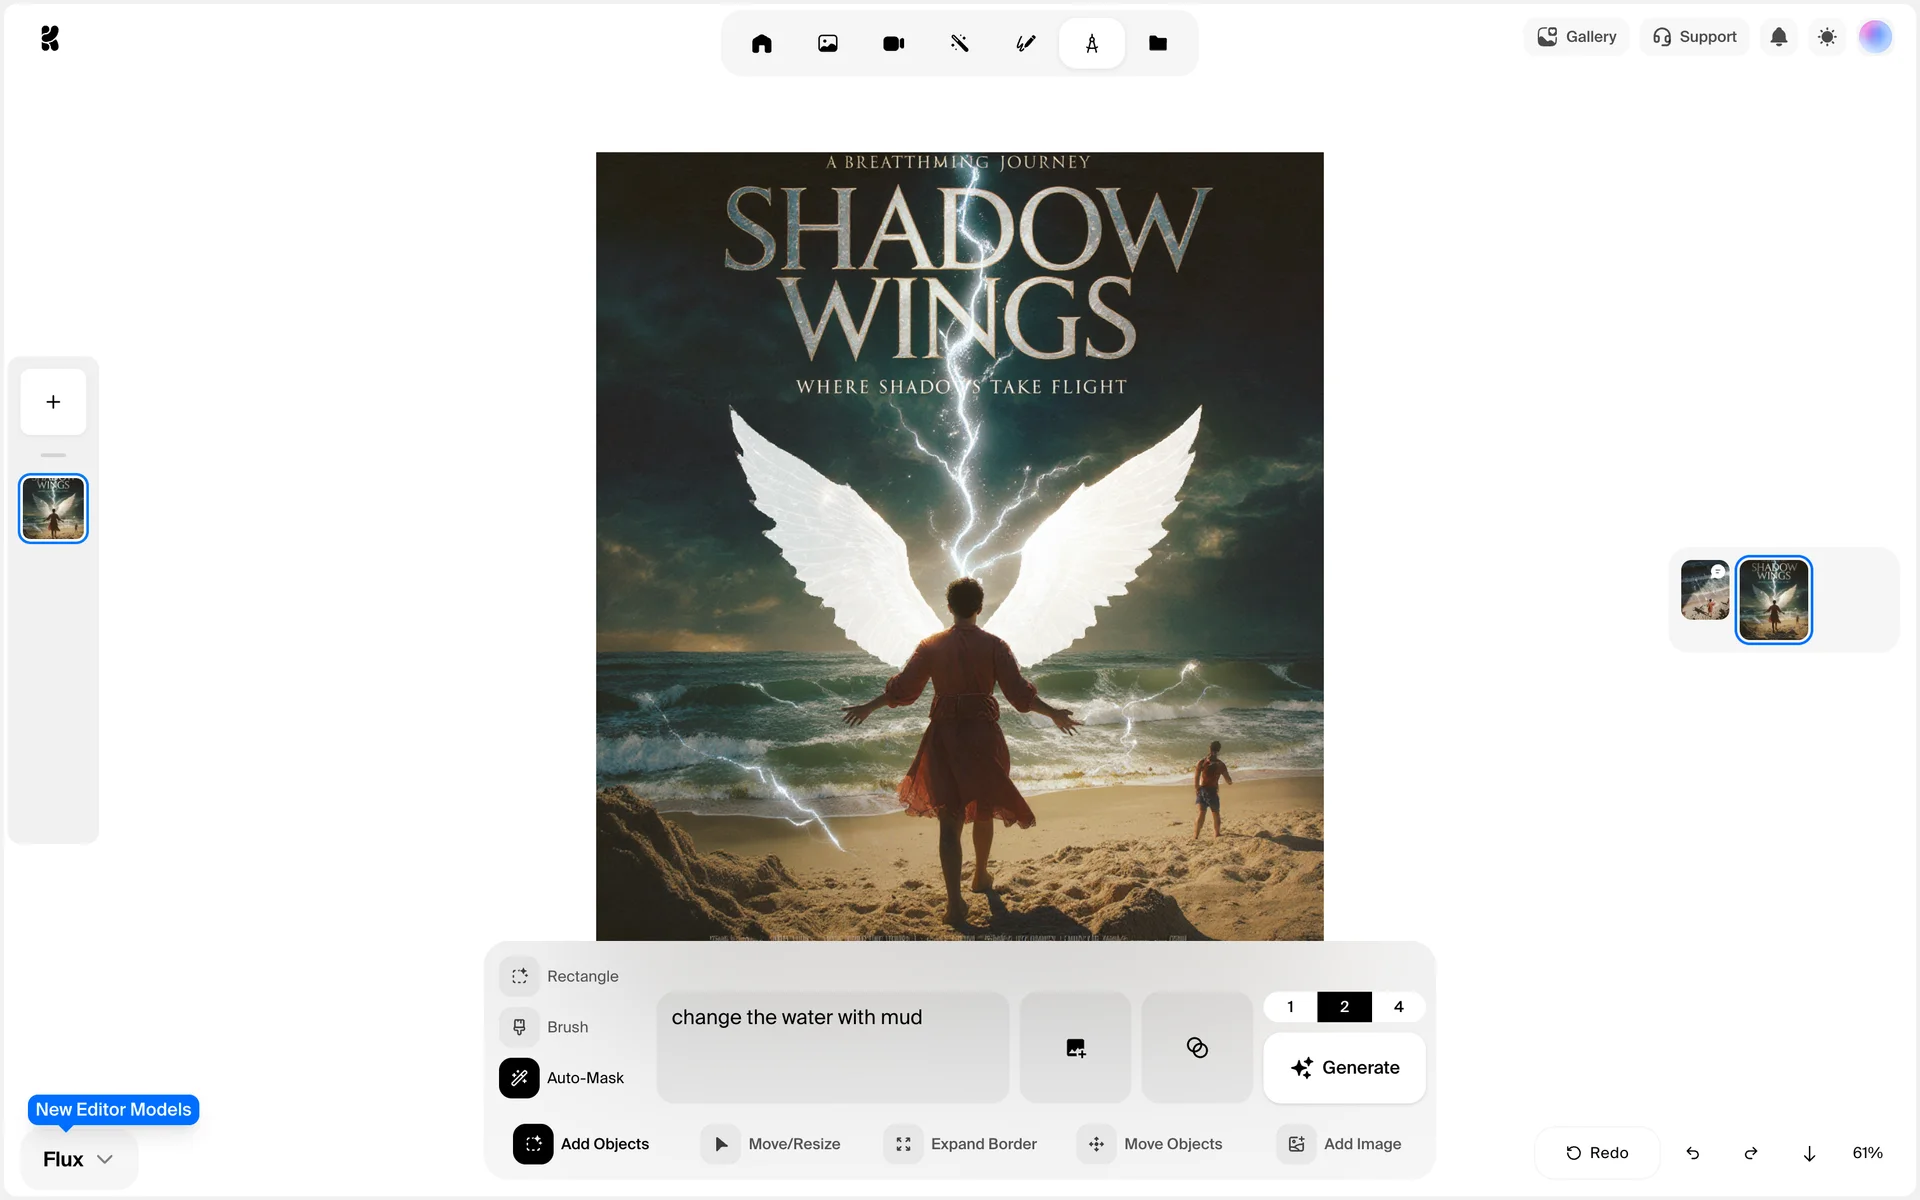
Task: Switch to the Expand Border tab
Action: pos(961,1144)
